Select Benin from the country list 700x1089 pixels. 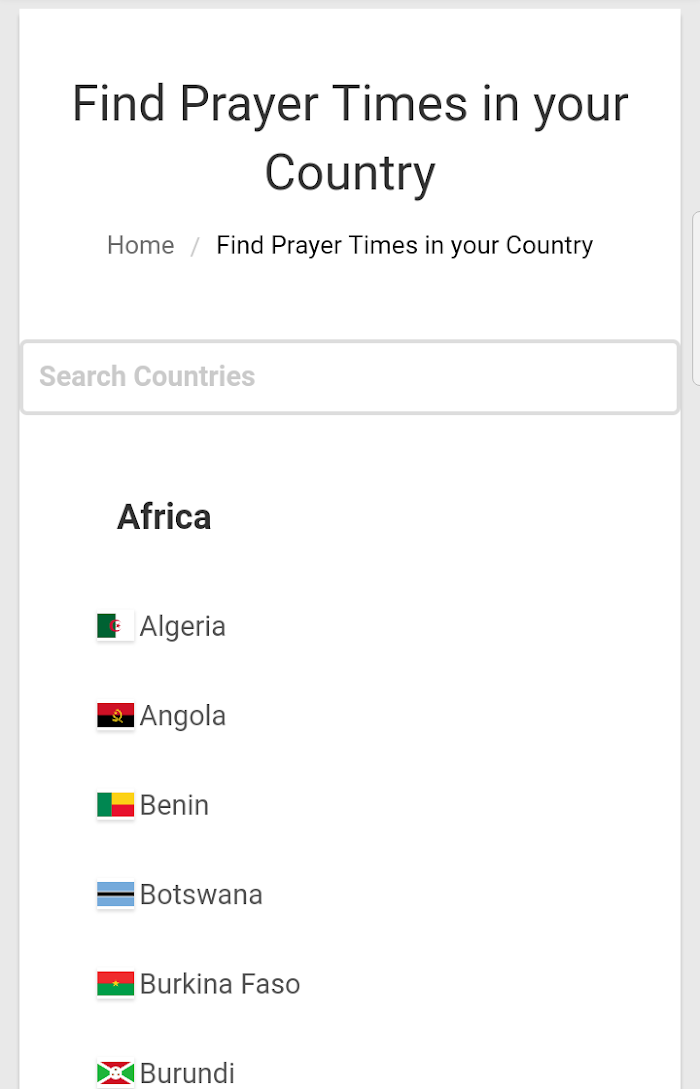click(x=174, y=806)
